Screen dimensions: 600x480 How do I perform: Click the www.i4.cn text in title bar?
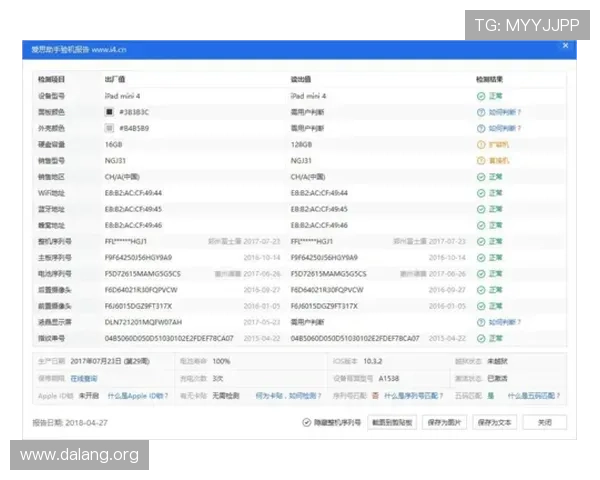point(109,50)
